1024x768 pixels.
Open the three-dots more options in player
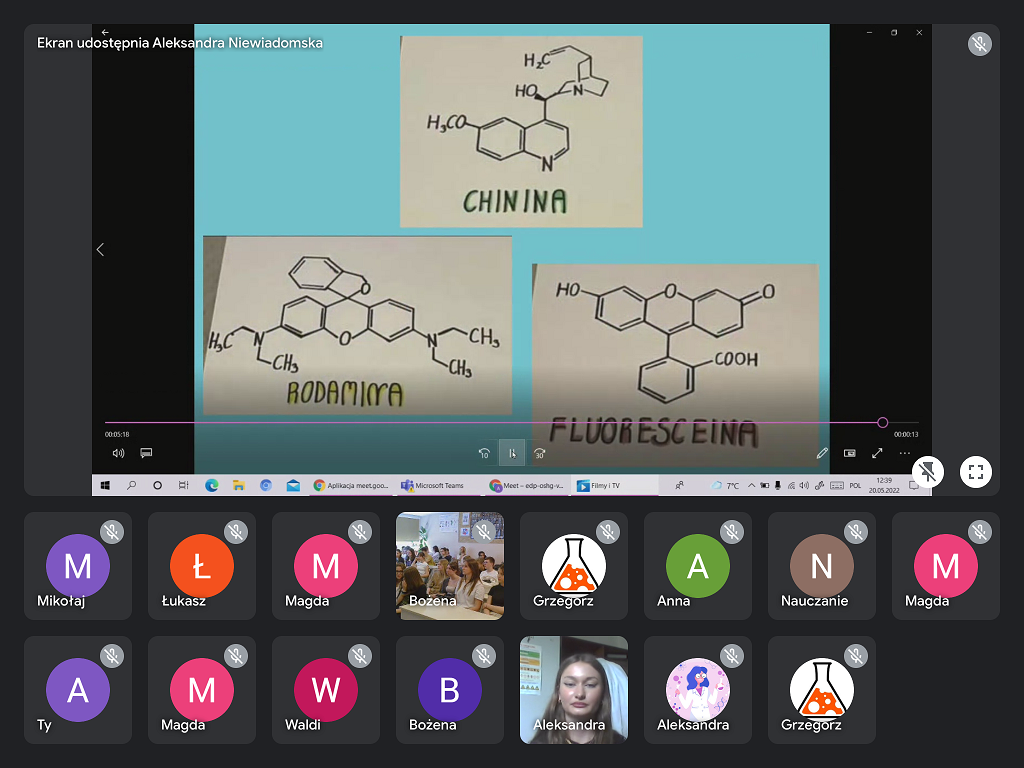pyautogui.click(x=905, y=453)
